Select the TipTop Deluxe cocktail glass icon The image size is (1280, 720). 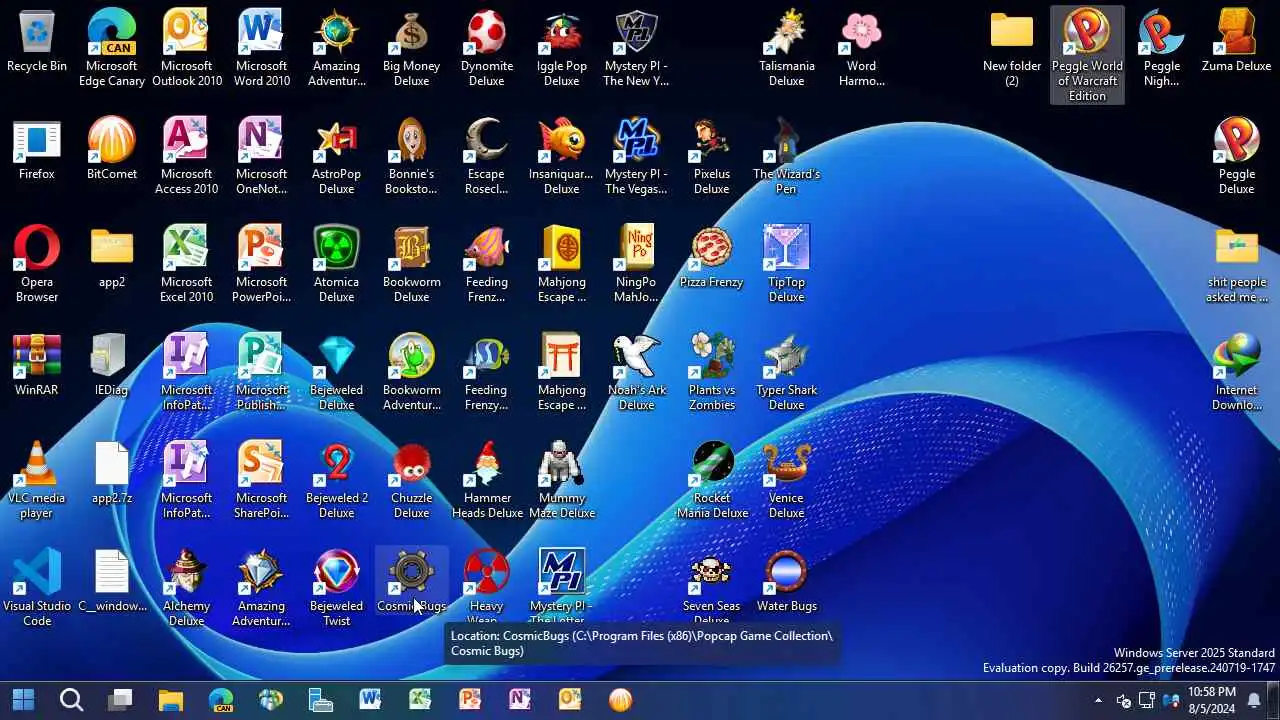[787, 263]
